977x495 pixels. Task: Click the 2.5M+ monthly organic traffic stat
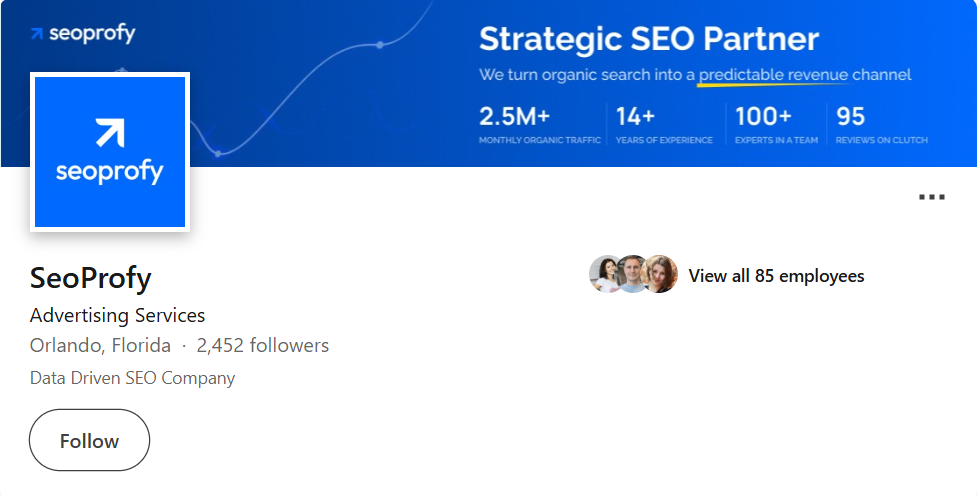coord(540,125)
